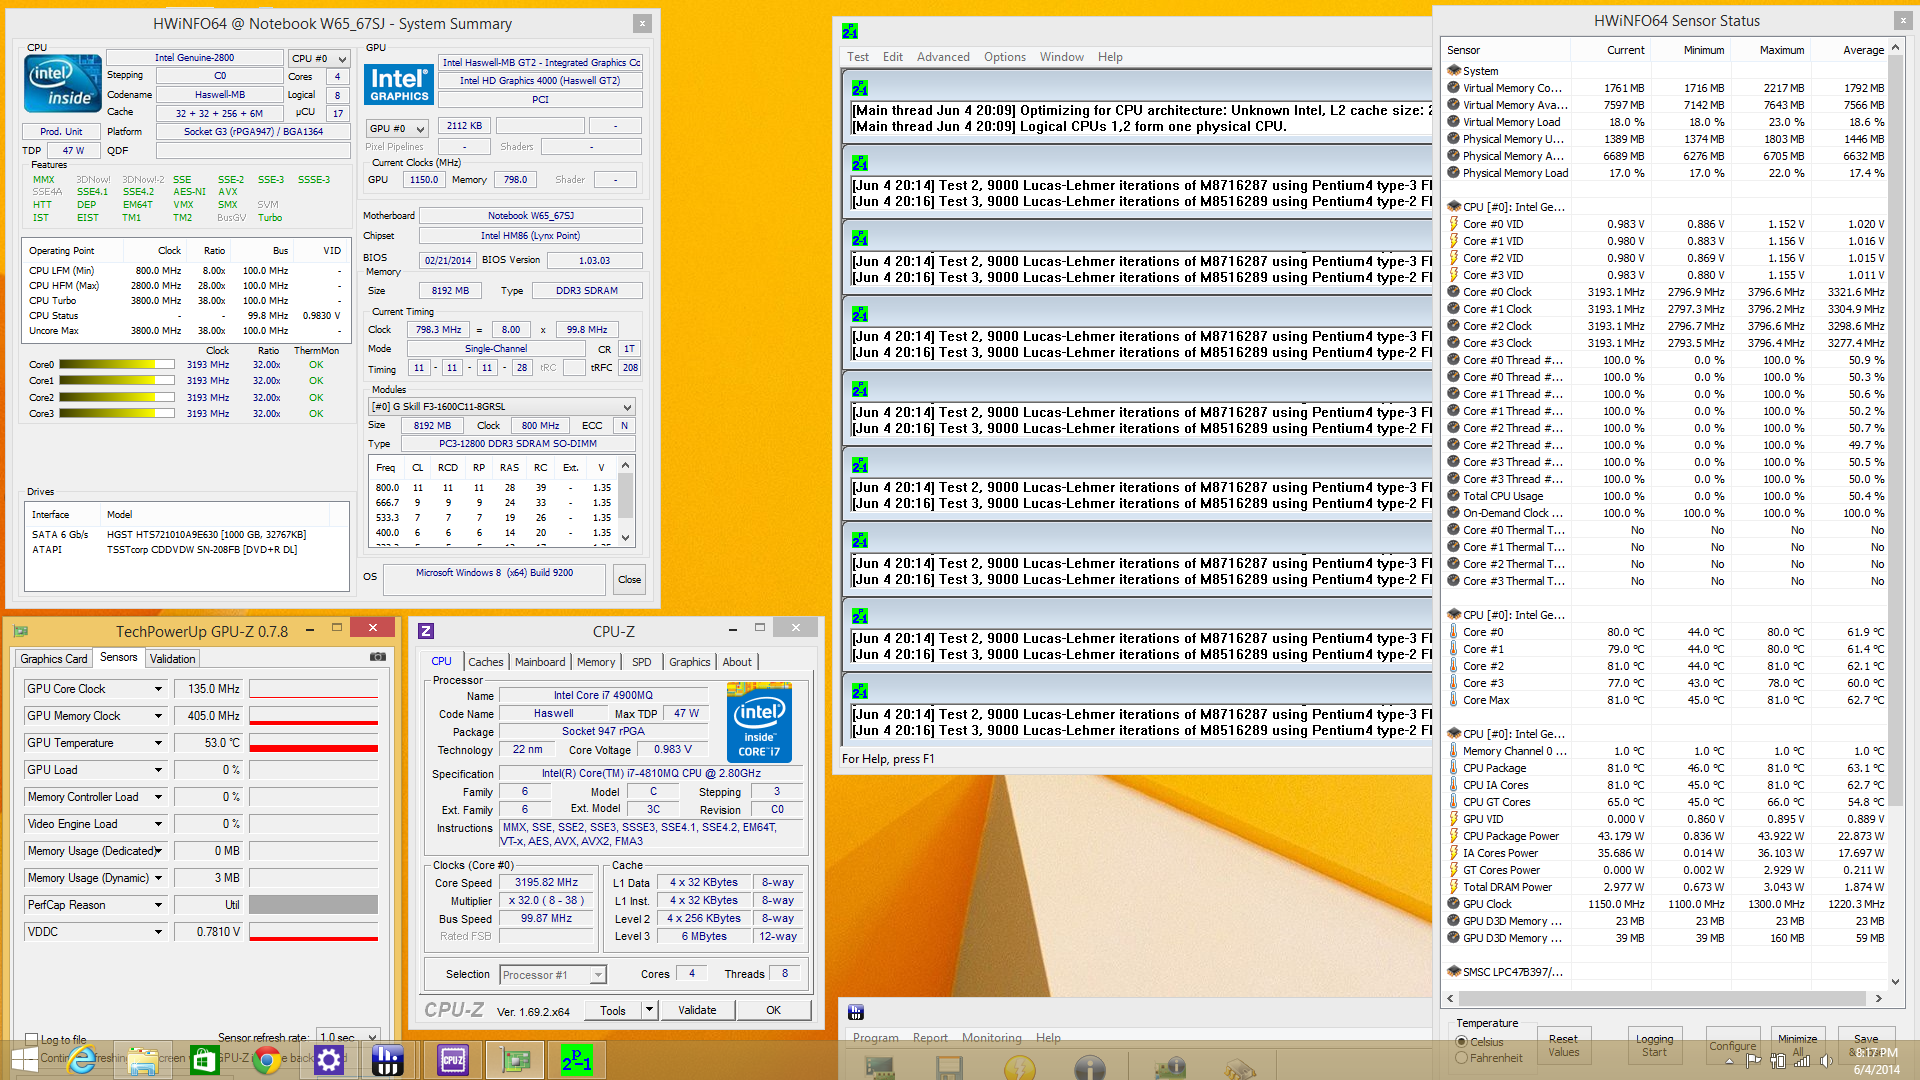Click the Prime95 taskbar icon
The image size is (1920, 1080).
577,1060
